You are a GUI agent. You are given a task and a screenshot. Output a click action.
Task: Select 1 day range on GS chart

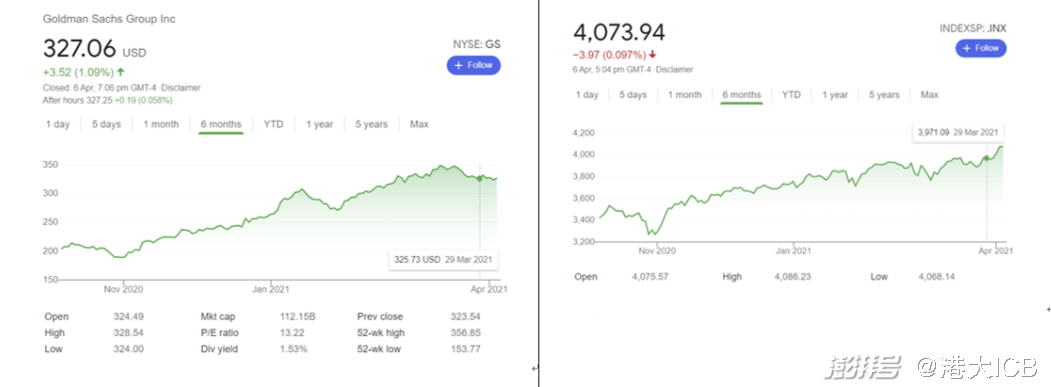tap(58, 124)
